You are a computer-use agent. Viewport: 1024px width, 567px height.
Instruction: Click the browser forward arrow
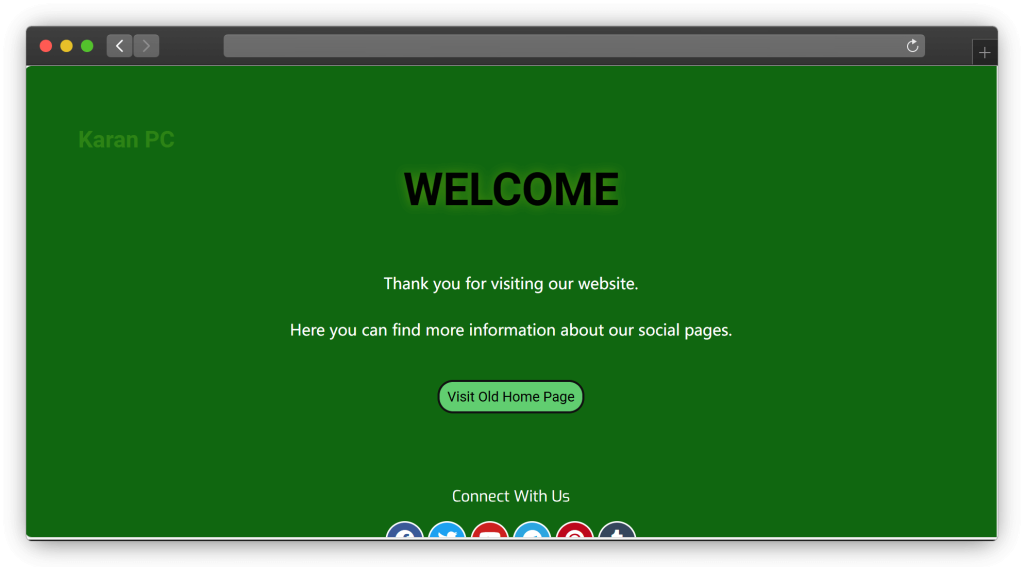146,46
